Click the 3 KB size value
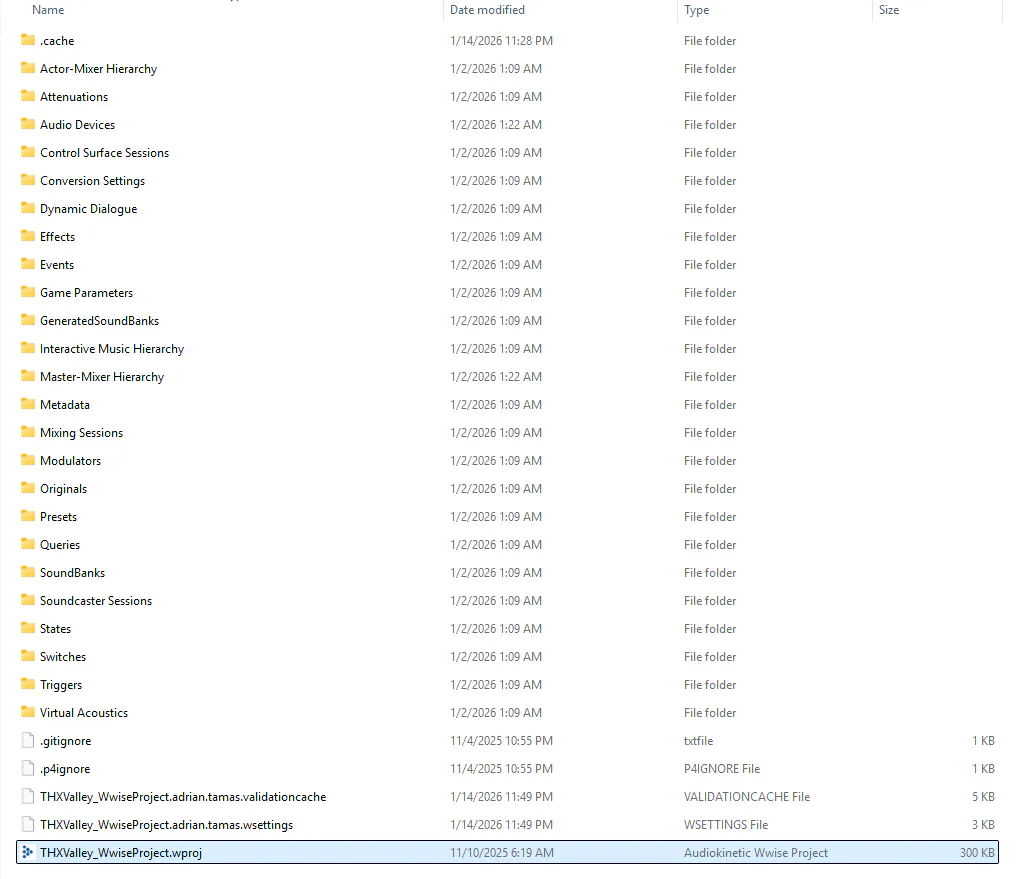 pos(983,824)
